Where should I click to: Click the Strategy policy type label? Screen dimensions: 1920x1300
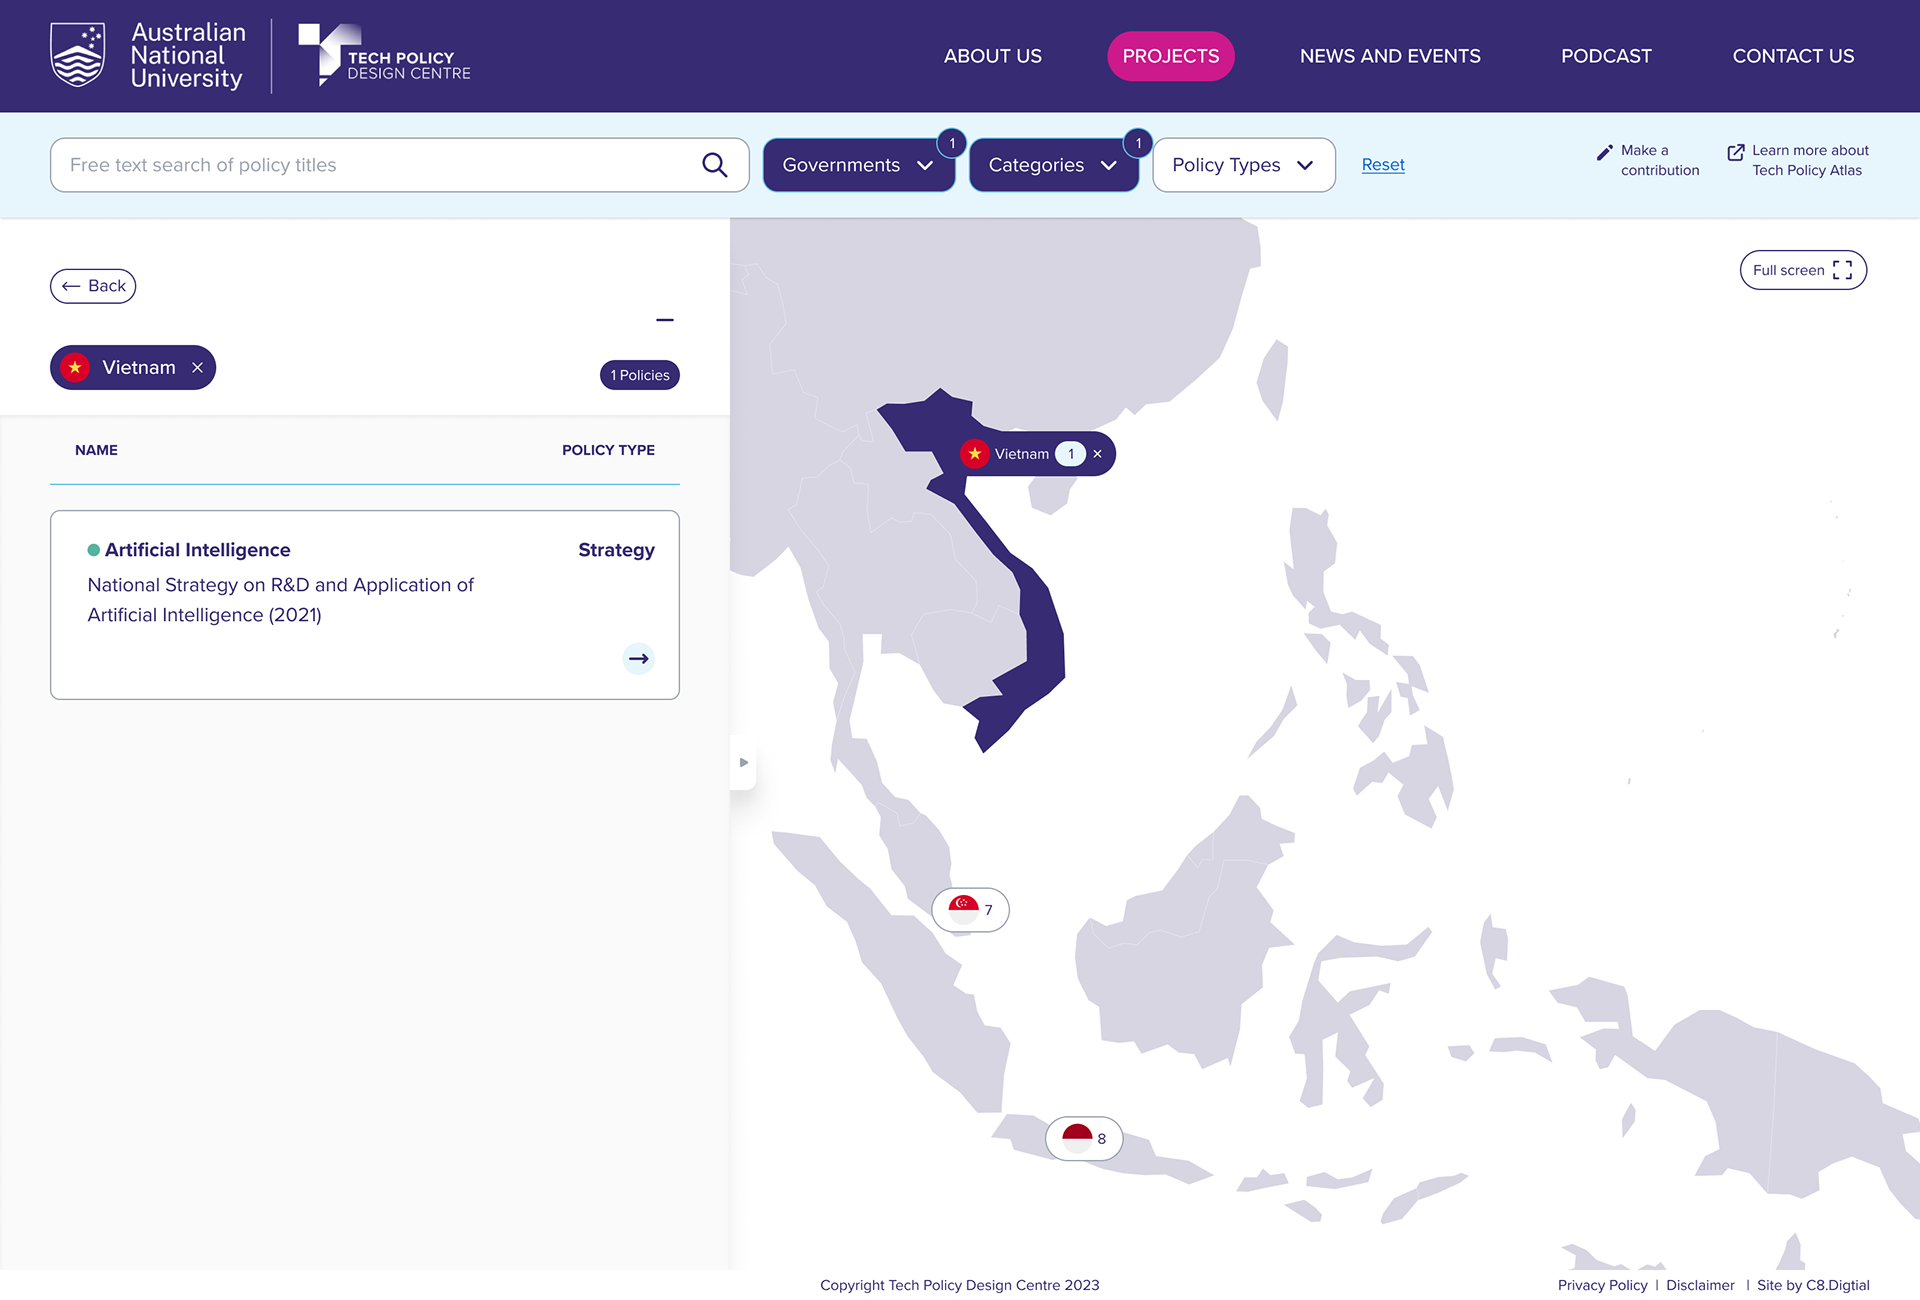(x=616, y=550)
